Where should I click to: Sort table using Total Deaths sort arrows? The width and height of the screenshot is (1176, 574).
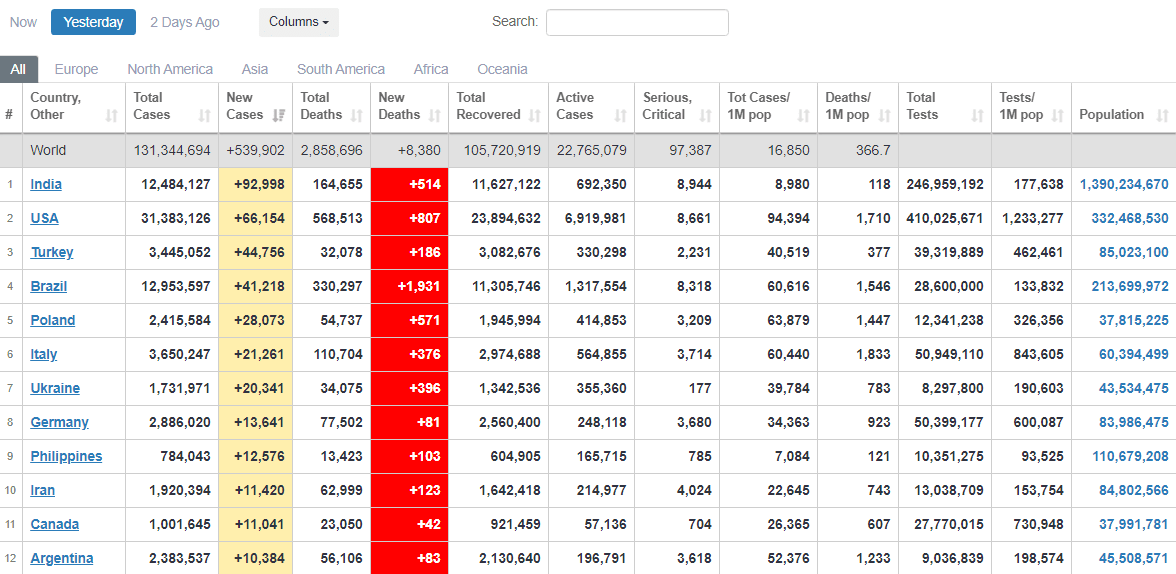(357, 115)
